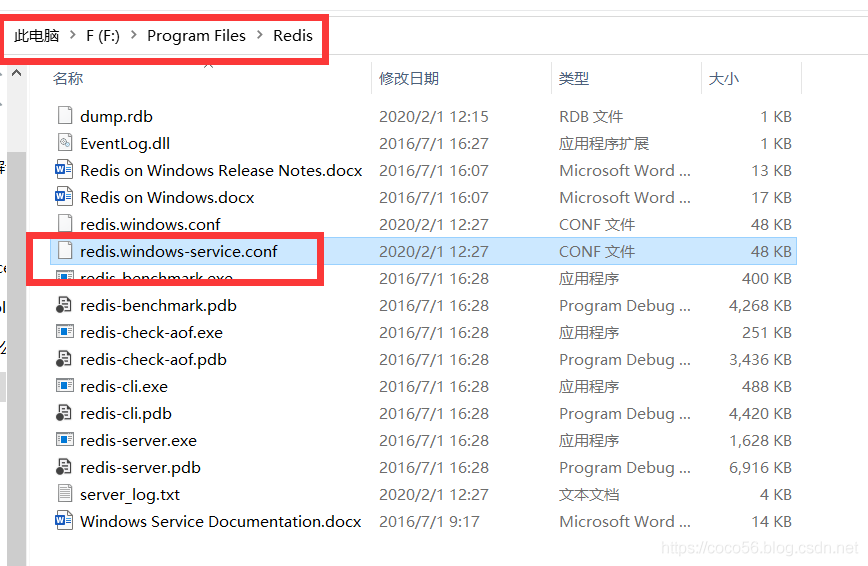
Task: Select the redis.windows.conf file name
Action: pos(150,224)
